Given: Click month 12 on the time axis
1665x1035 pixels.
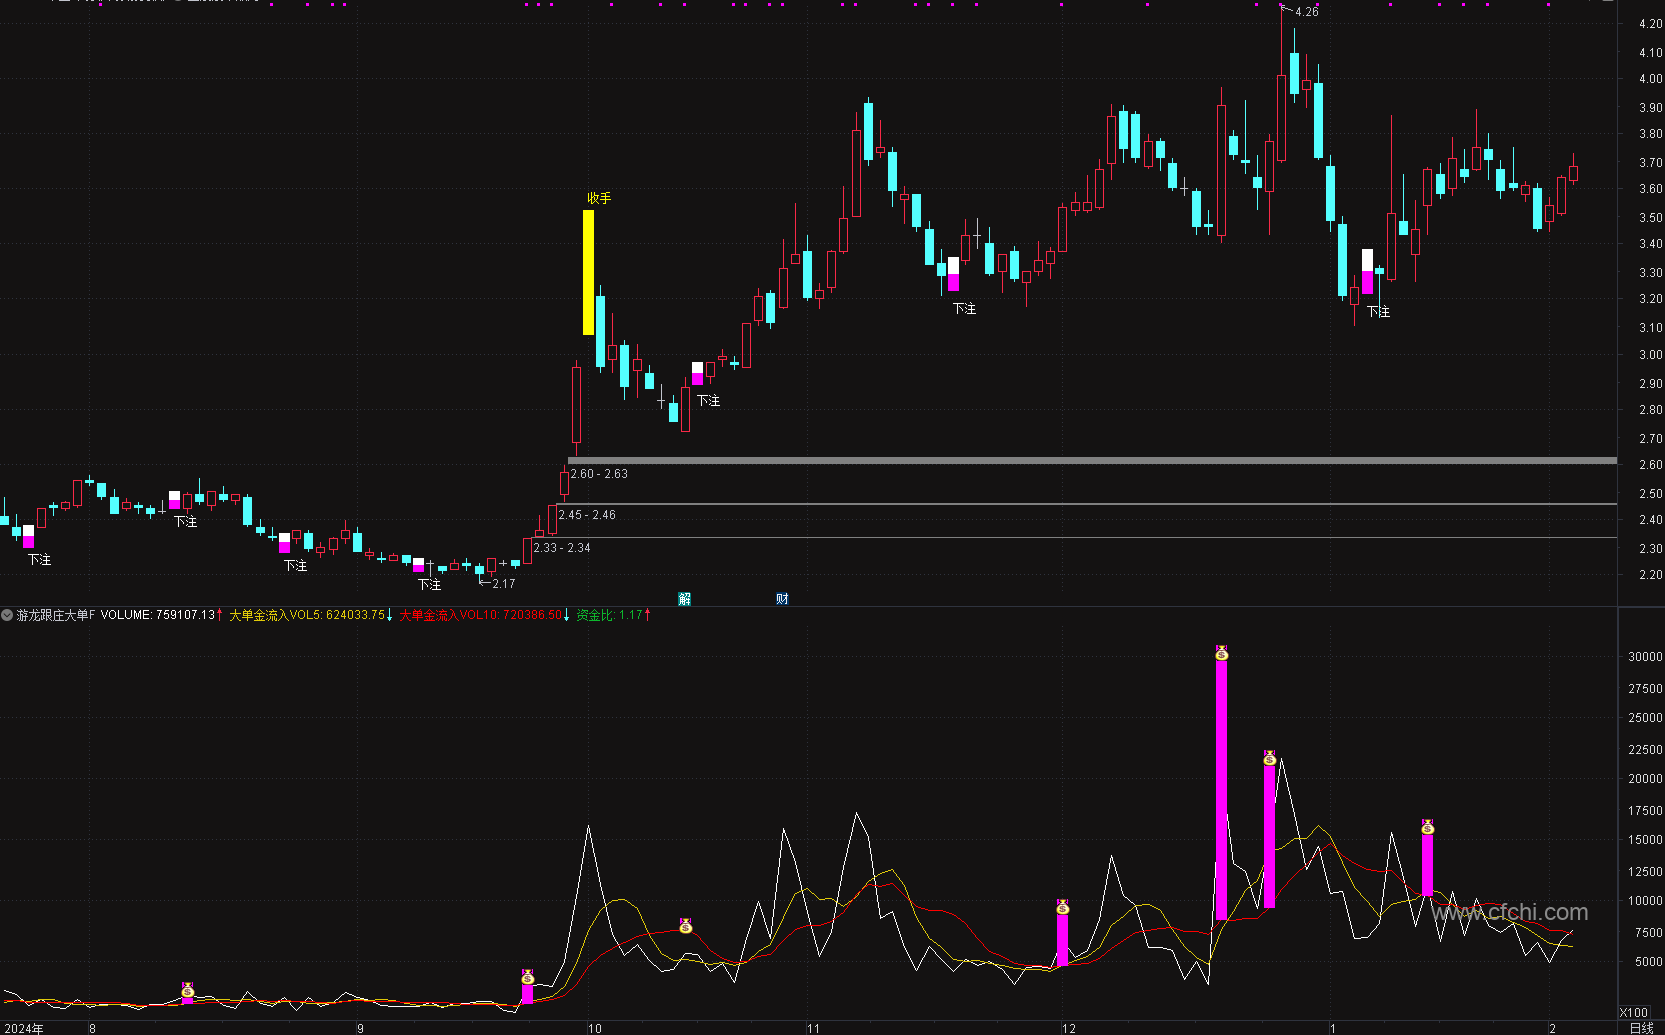Looking at the screenshot, I should [x=1069, y=1028].
